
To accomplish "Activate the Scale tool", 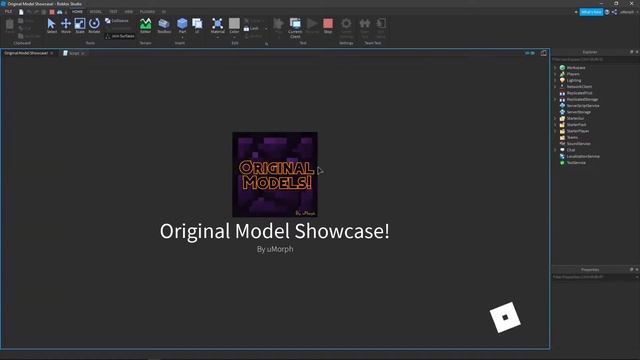I will (80, 25).
